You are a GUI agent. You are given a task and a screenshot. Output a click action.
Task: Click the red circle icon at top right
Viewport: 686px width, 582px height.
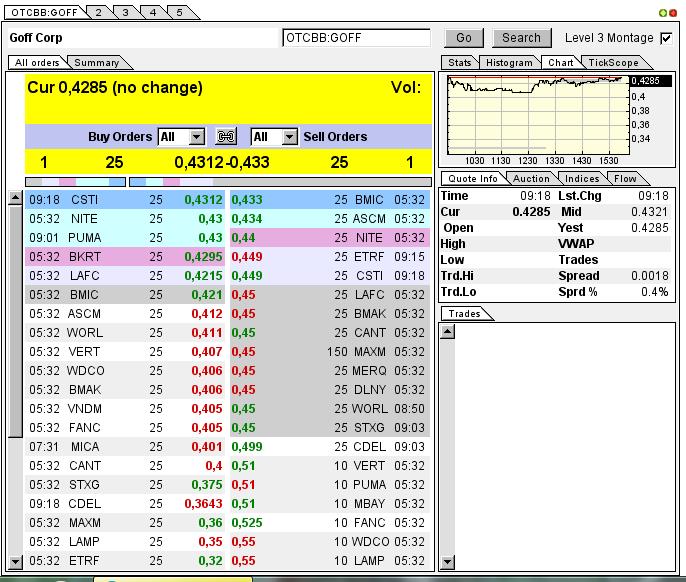coord(673,13)
